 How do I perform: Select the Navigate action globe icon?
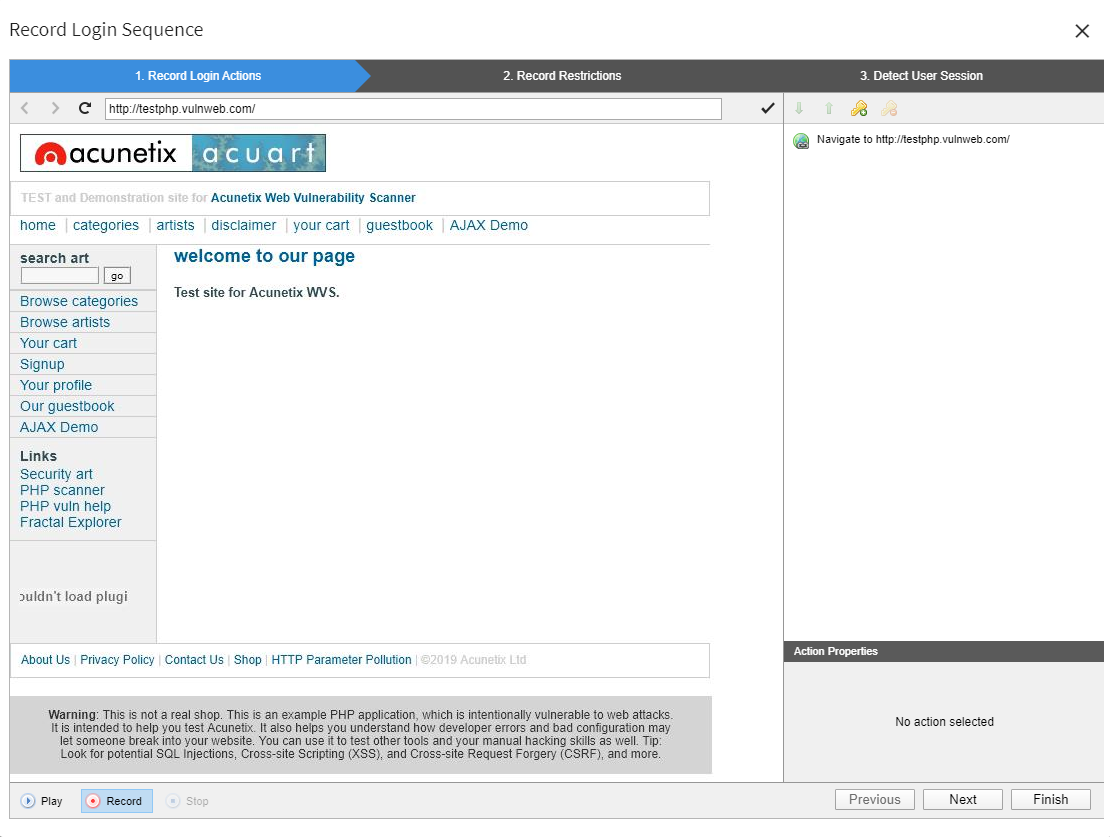801,141
